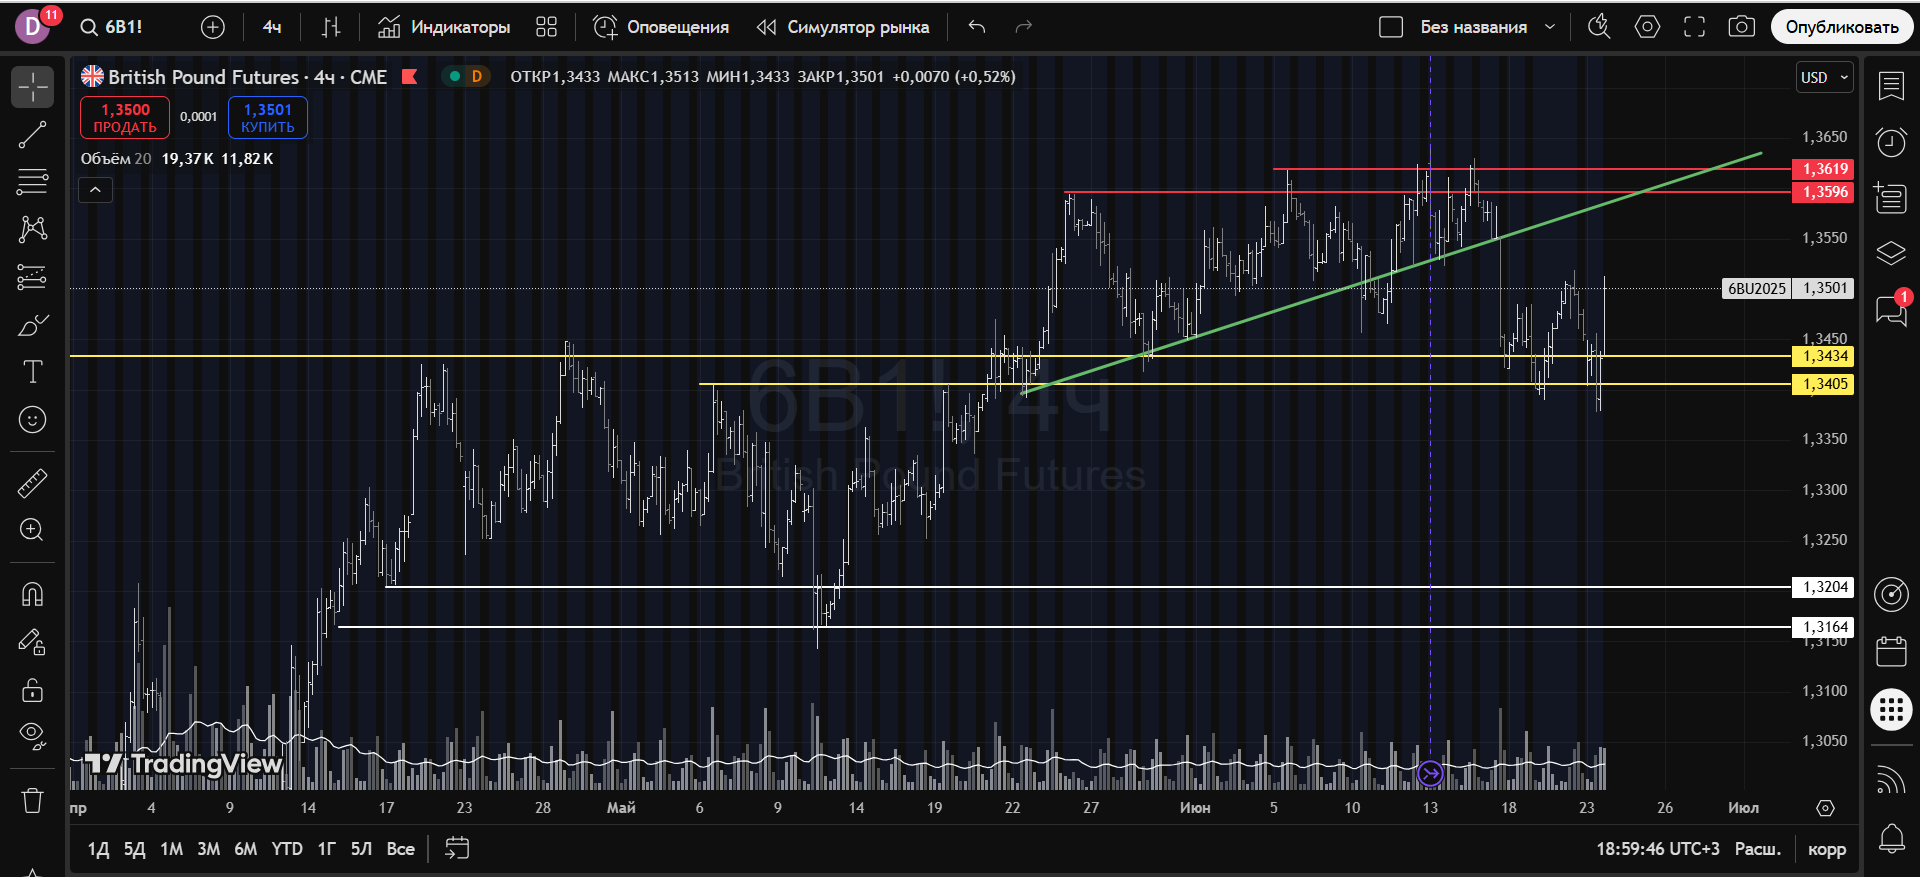The image size is (1920, 877).
Task: Select the text annotation tool
Action: (32, 372)
